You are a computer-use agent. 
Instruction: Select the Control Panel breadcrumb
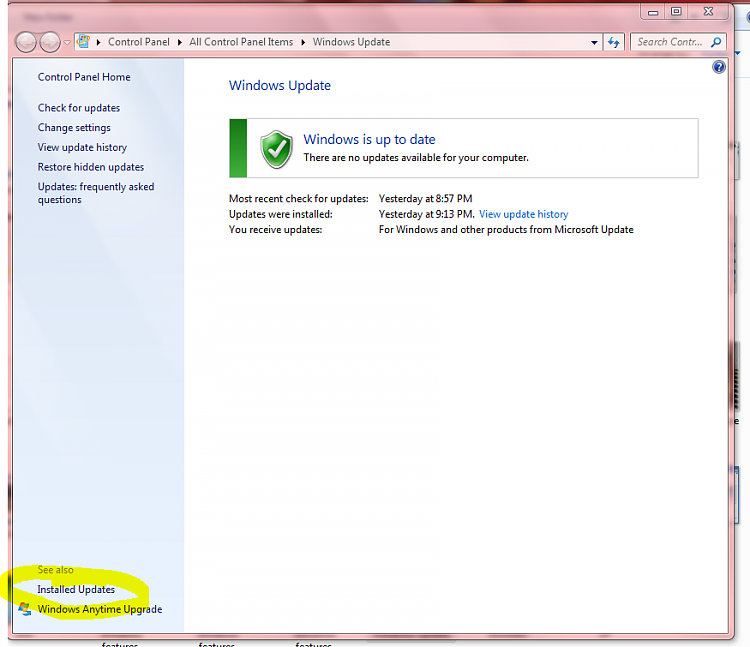[139, 42]
